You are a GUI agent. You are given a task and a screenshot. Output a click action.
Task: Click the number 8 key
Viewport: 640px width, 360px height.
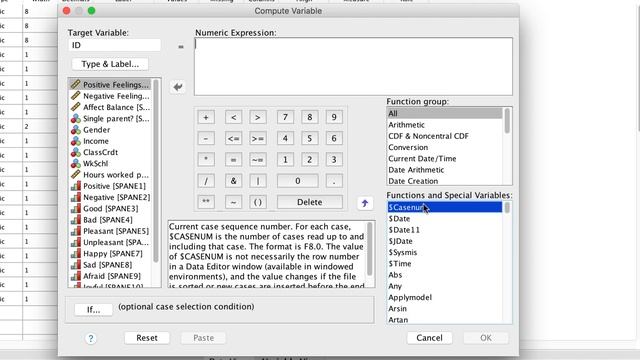[x=309, y=118]
